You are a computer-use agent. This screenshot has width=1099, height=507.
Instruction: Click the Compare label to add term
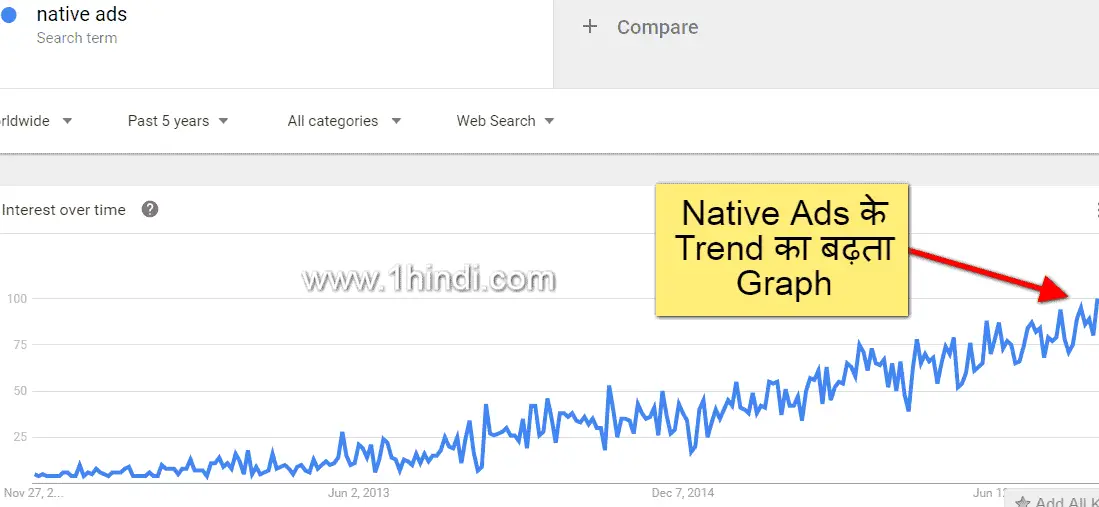coord(657,27)
